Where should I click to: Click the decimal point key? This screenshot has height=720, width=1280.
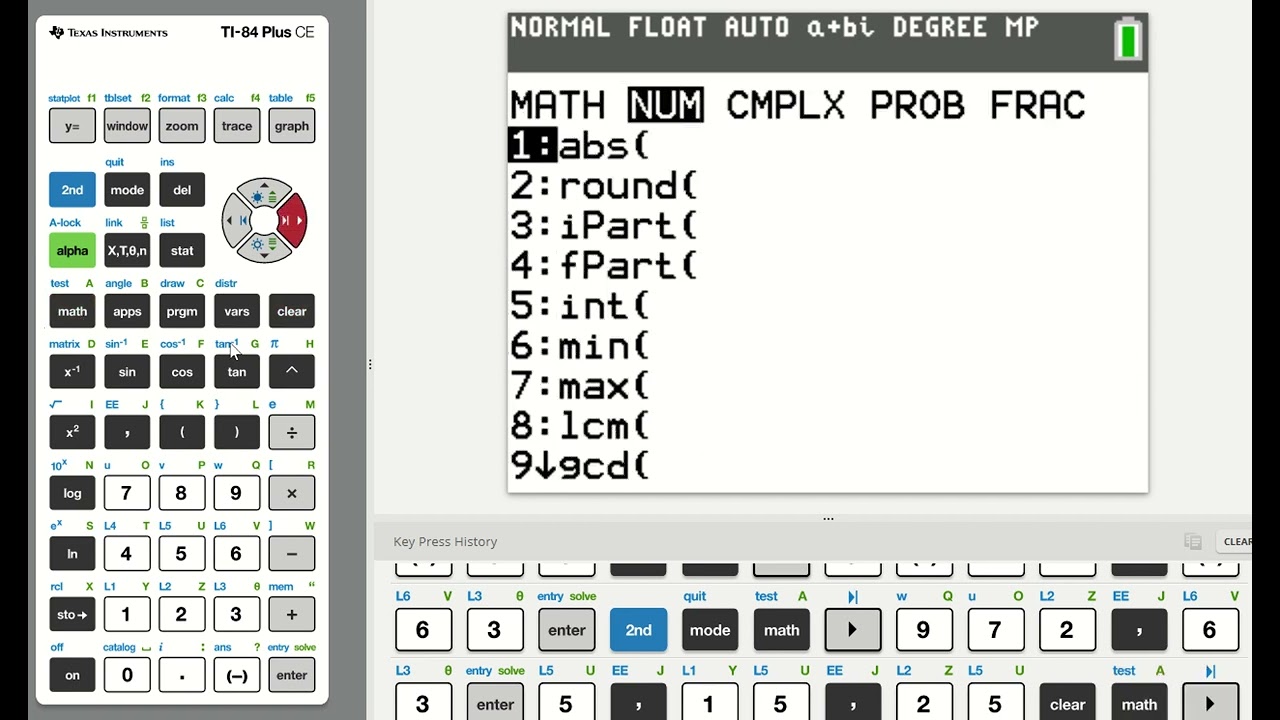[182, 675]
